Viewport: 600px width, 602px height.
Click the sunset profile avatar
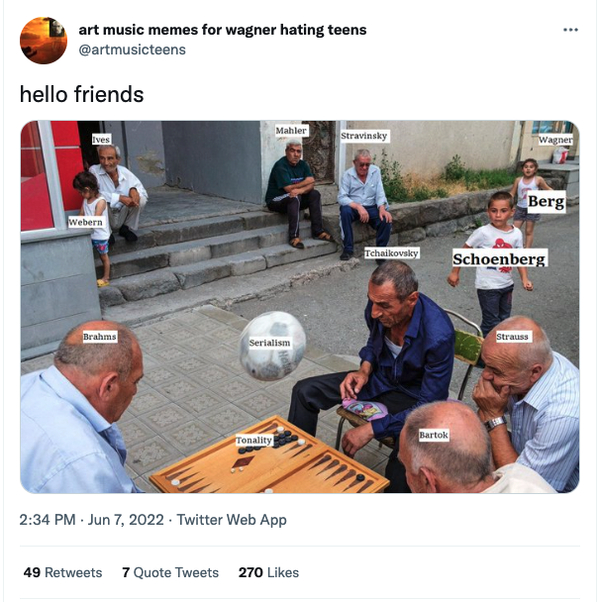pos(43,40)
